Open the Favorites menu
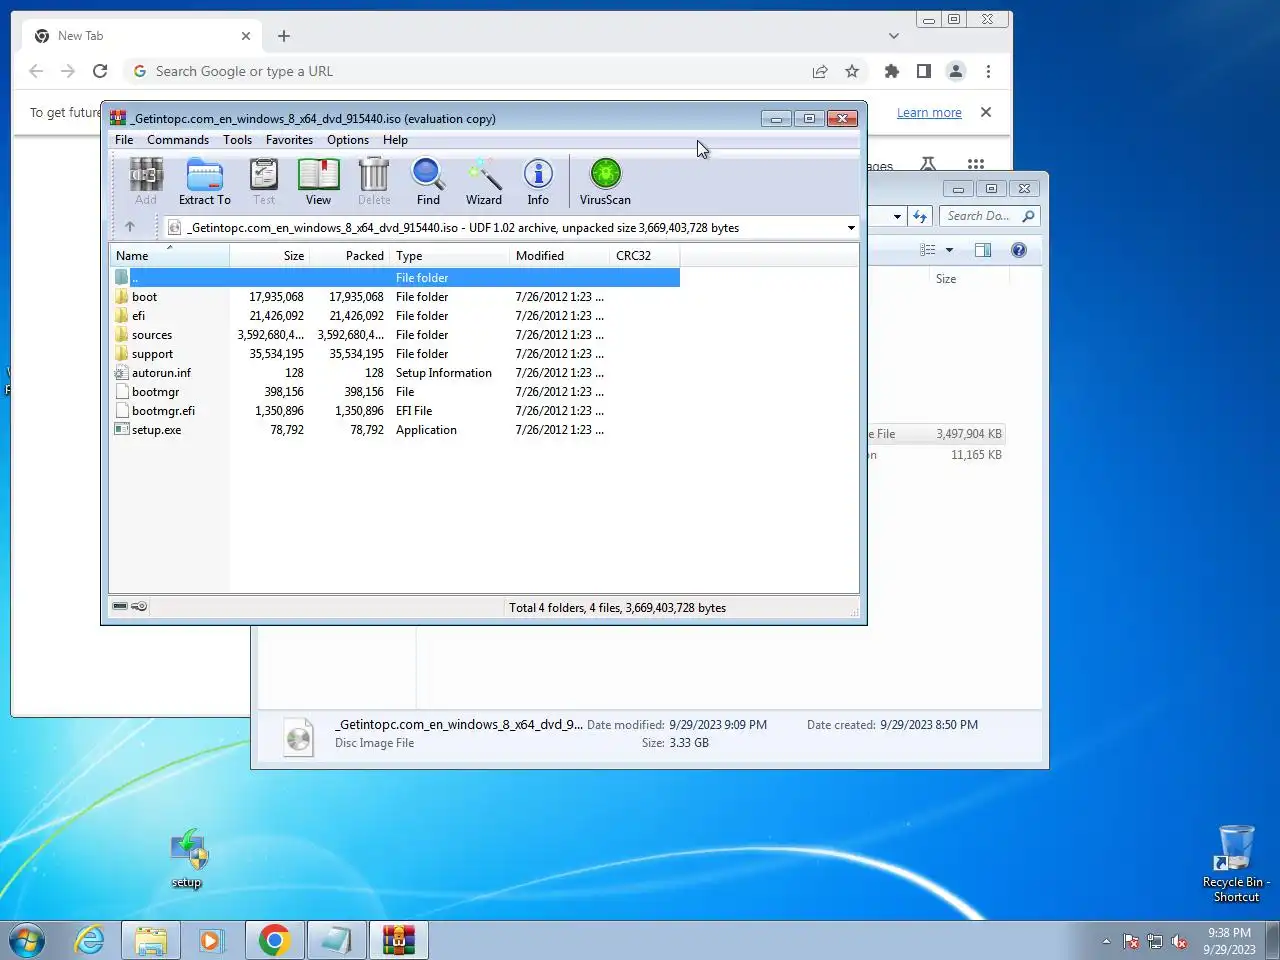1280x960 pixels. (289, 140)
